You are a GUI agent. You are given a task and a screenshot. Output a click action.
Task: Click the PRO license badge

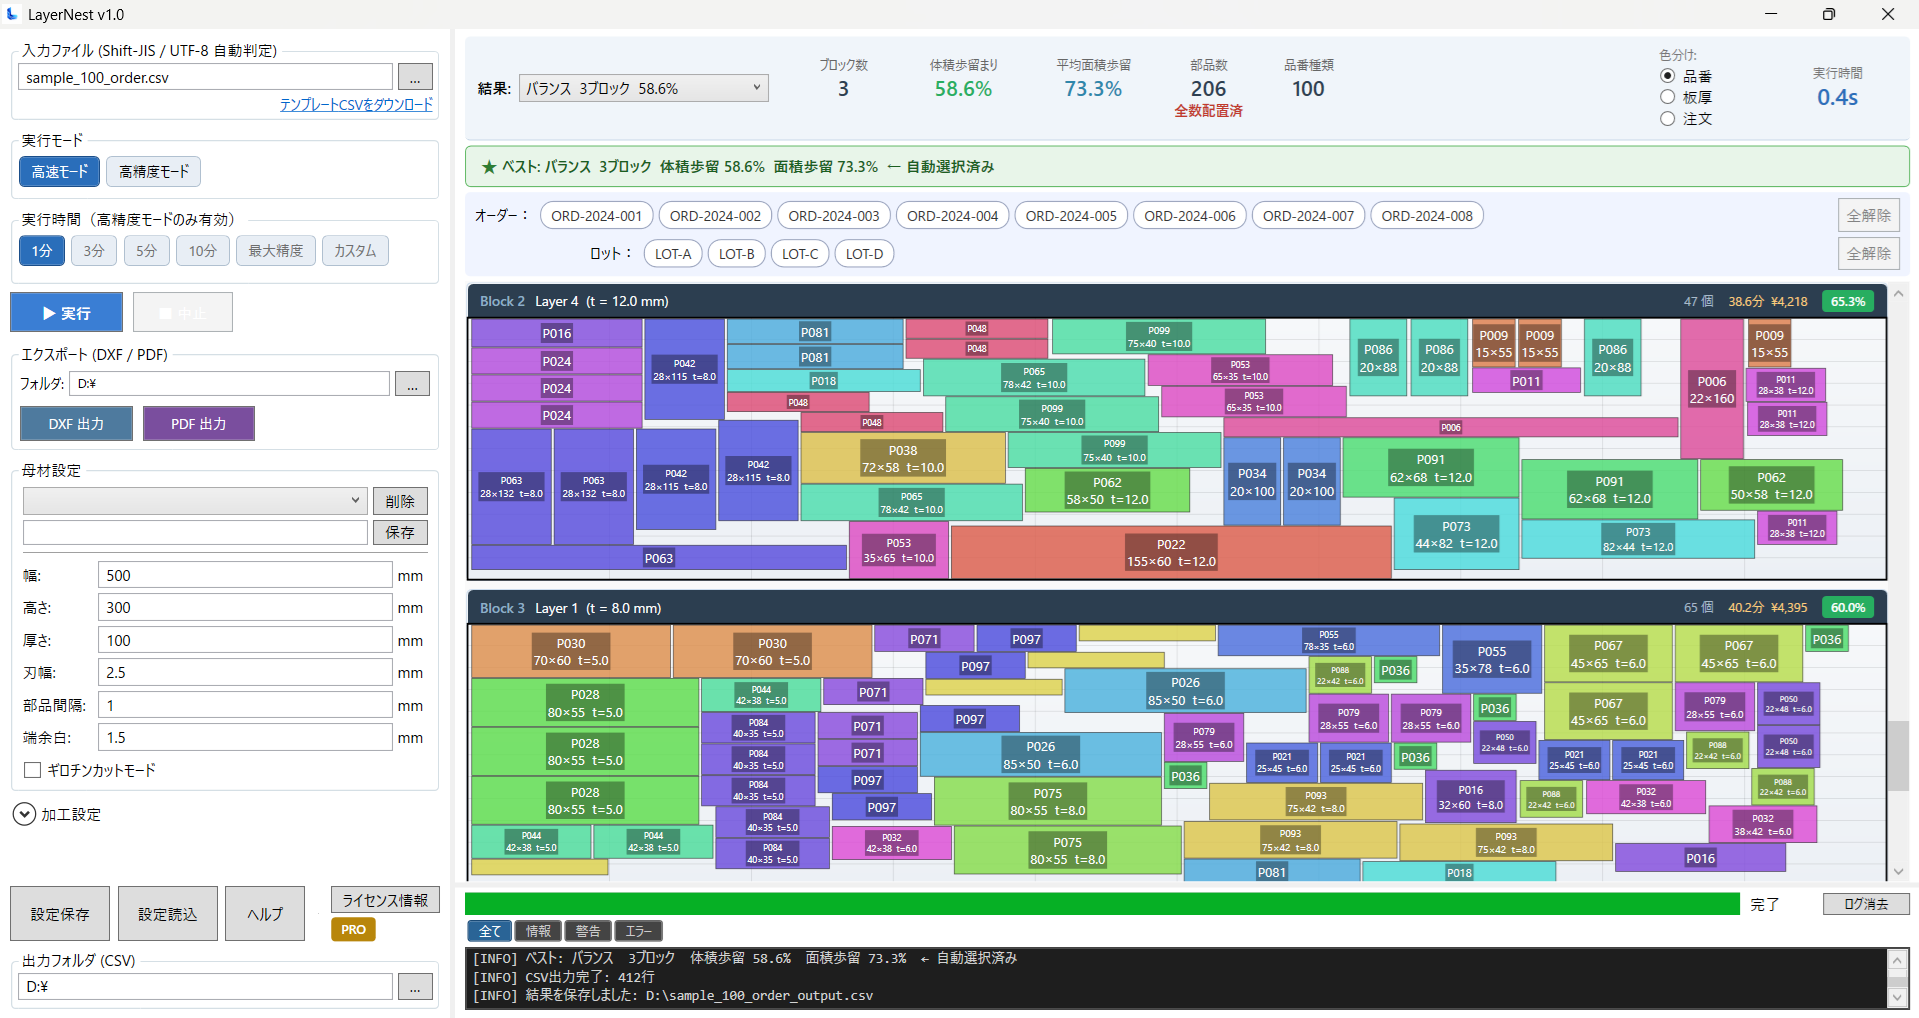click(352, 929)
